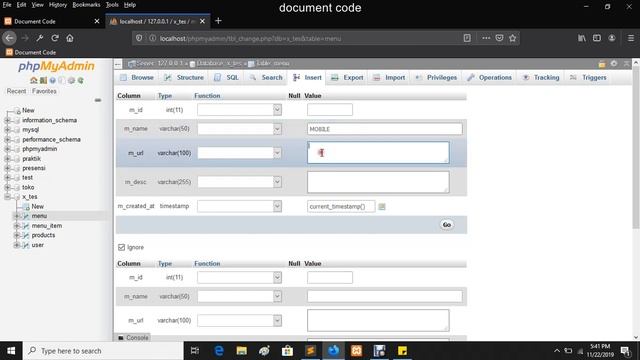Viewport: 640px width, 360px height.
Task: Collapse the navigation panel link icon
Action: 98,100
